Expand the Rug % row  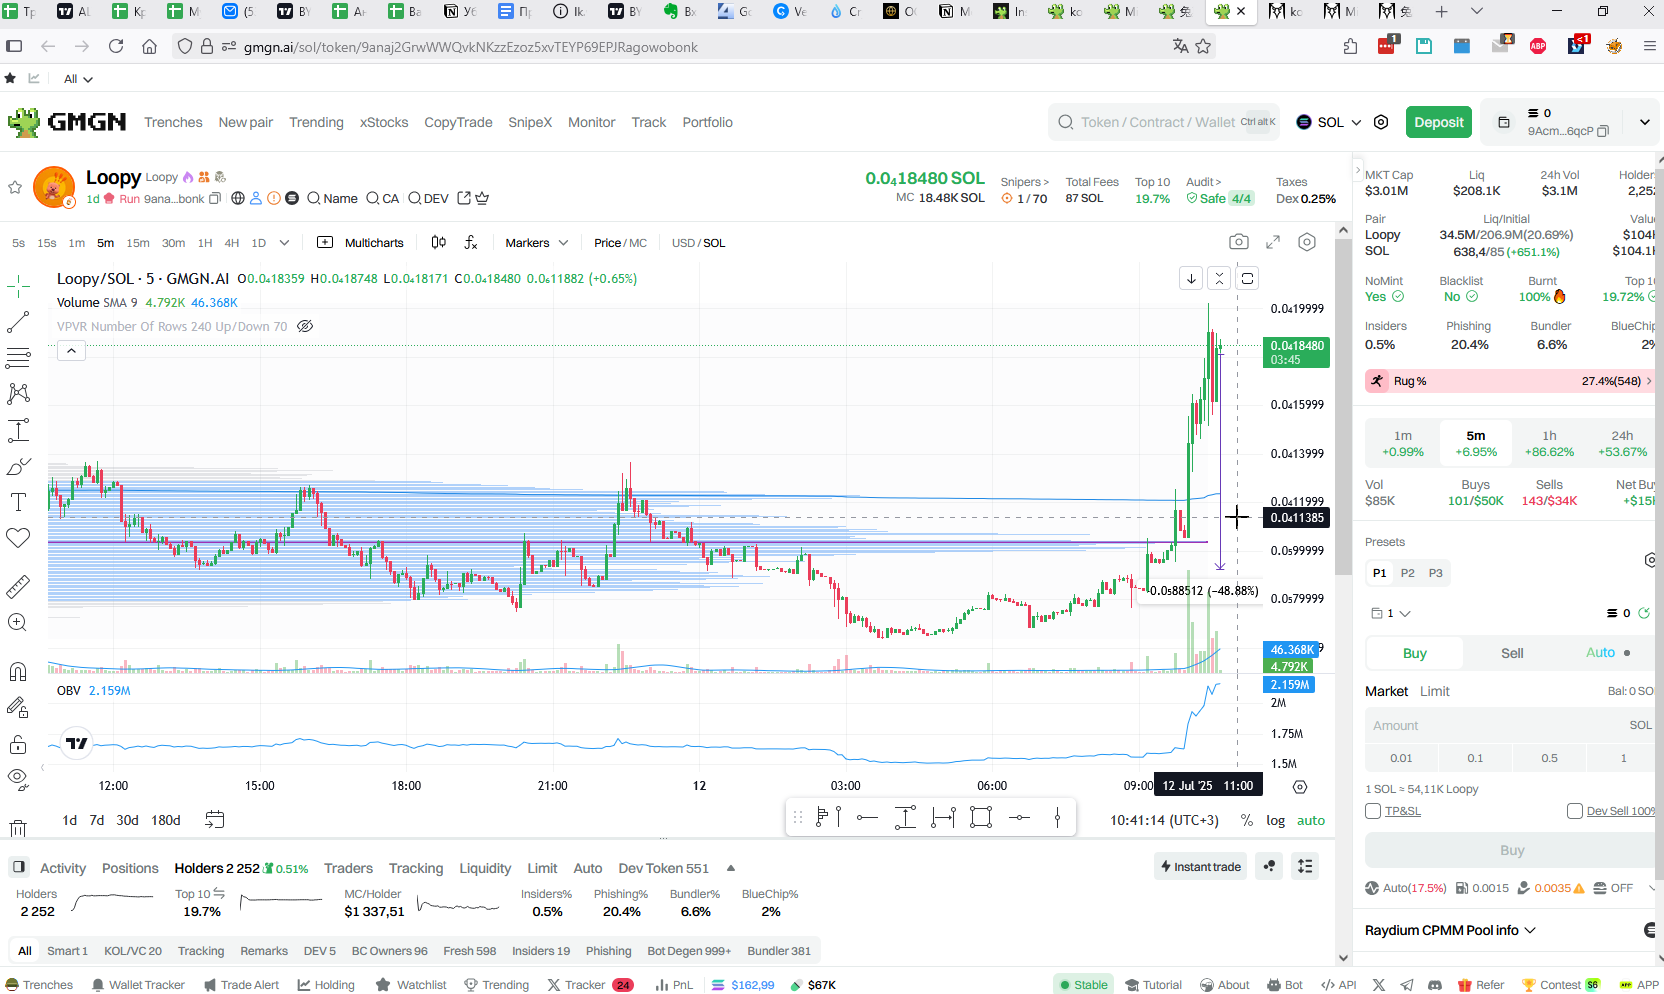[x=1510, y=381]
